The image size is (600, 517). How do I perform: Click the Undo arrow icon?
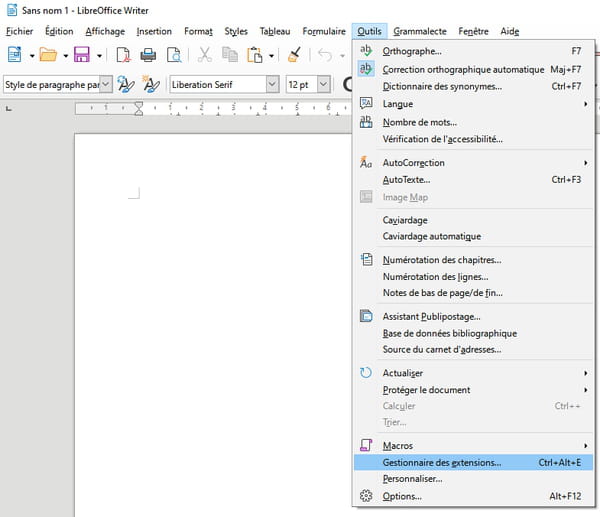click(x=325, y=55)
